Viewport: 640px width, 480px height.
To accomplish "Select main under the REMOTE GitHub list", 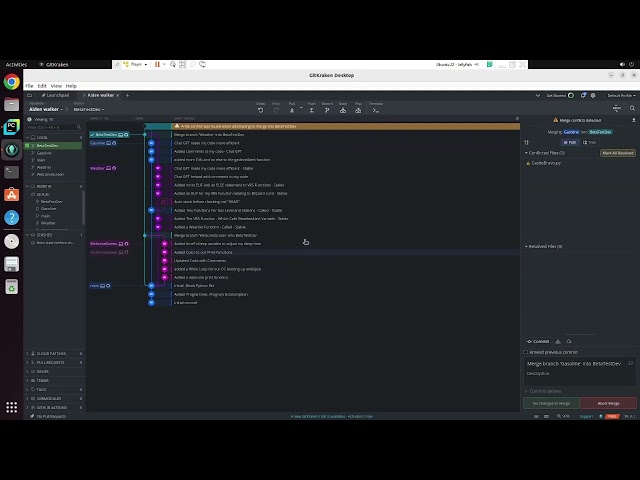I will 45,216.
